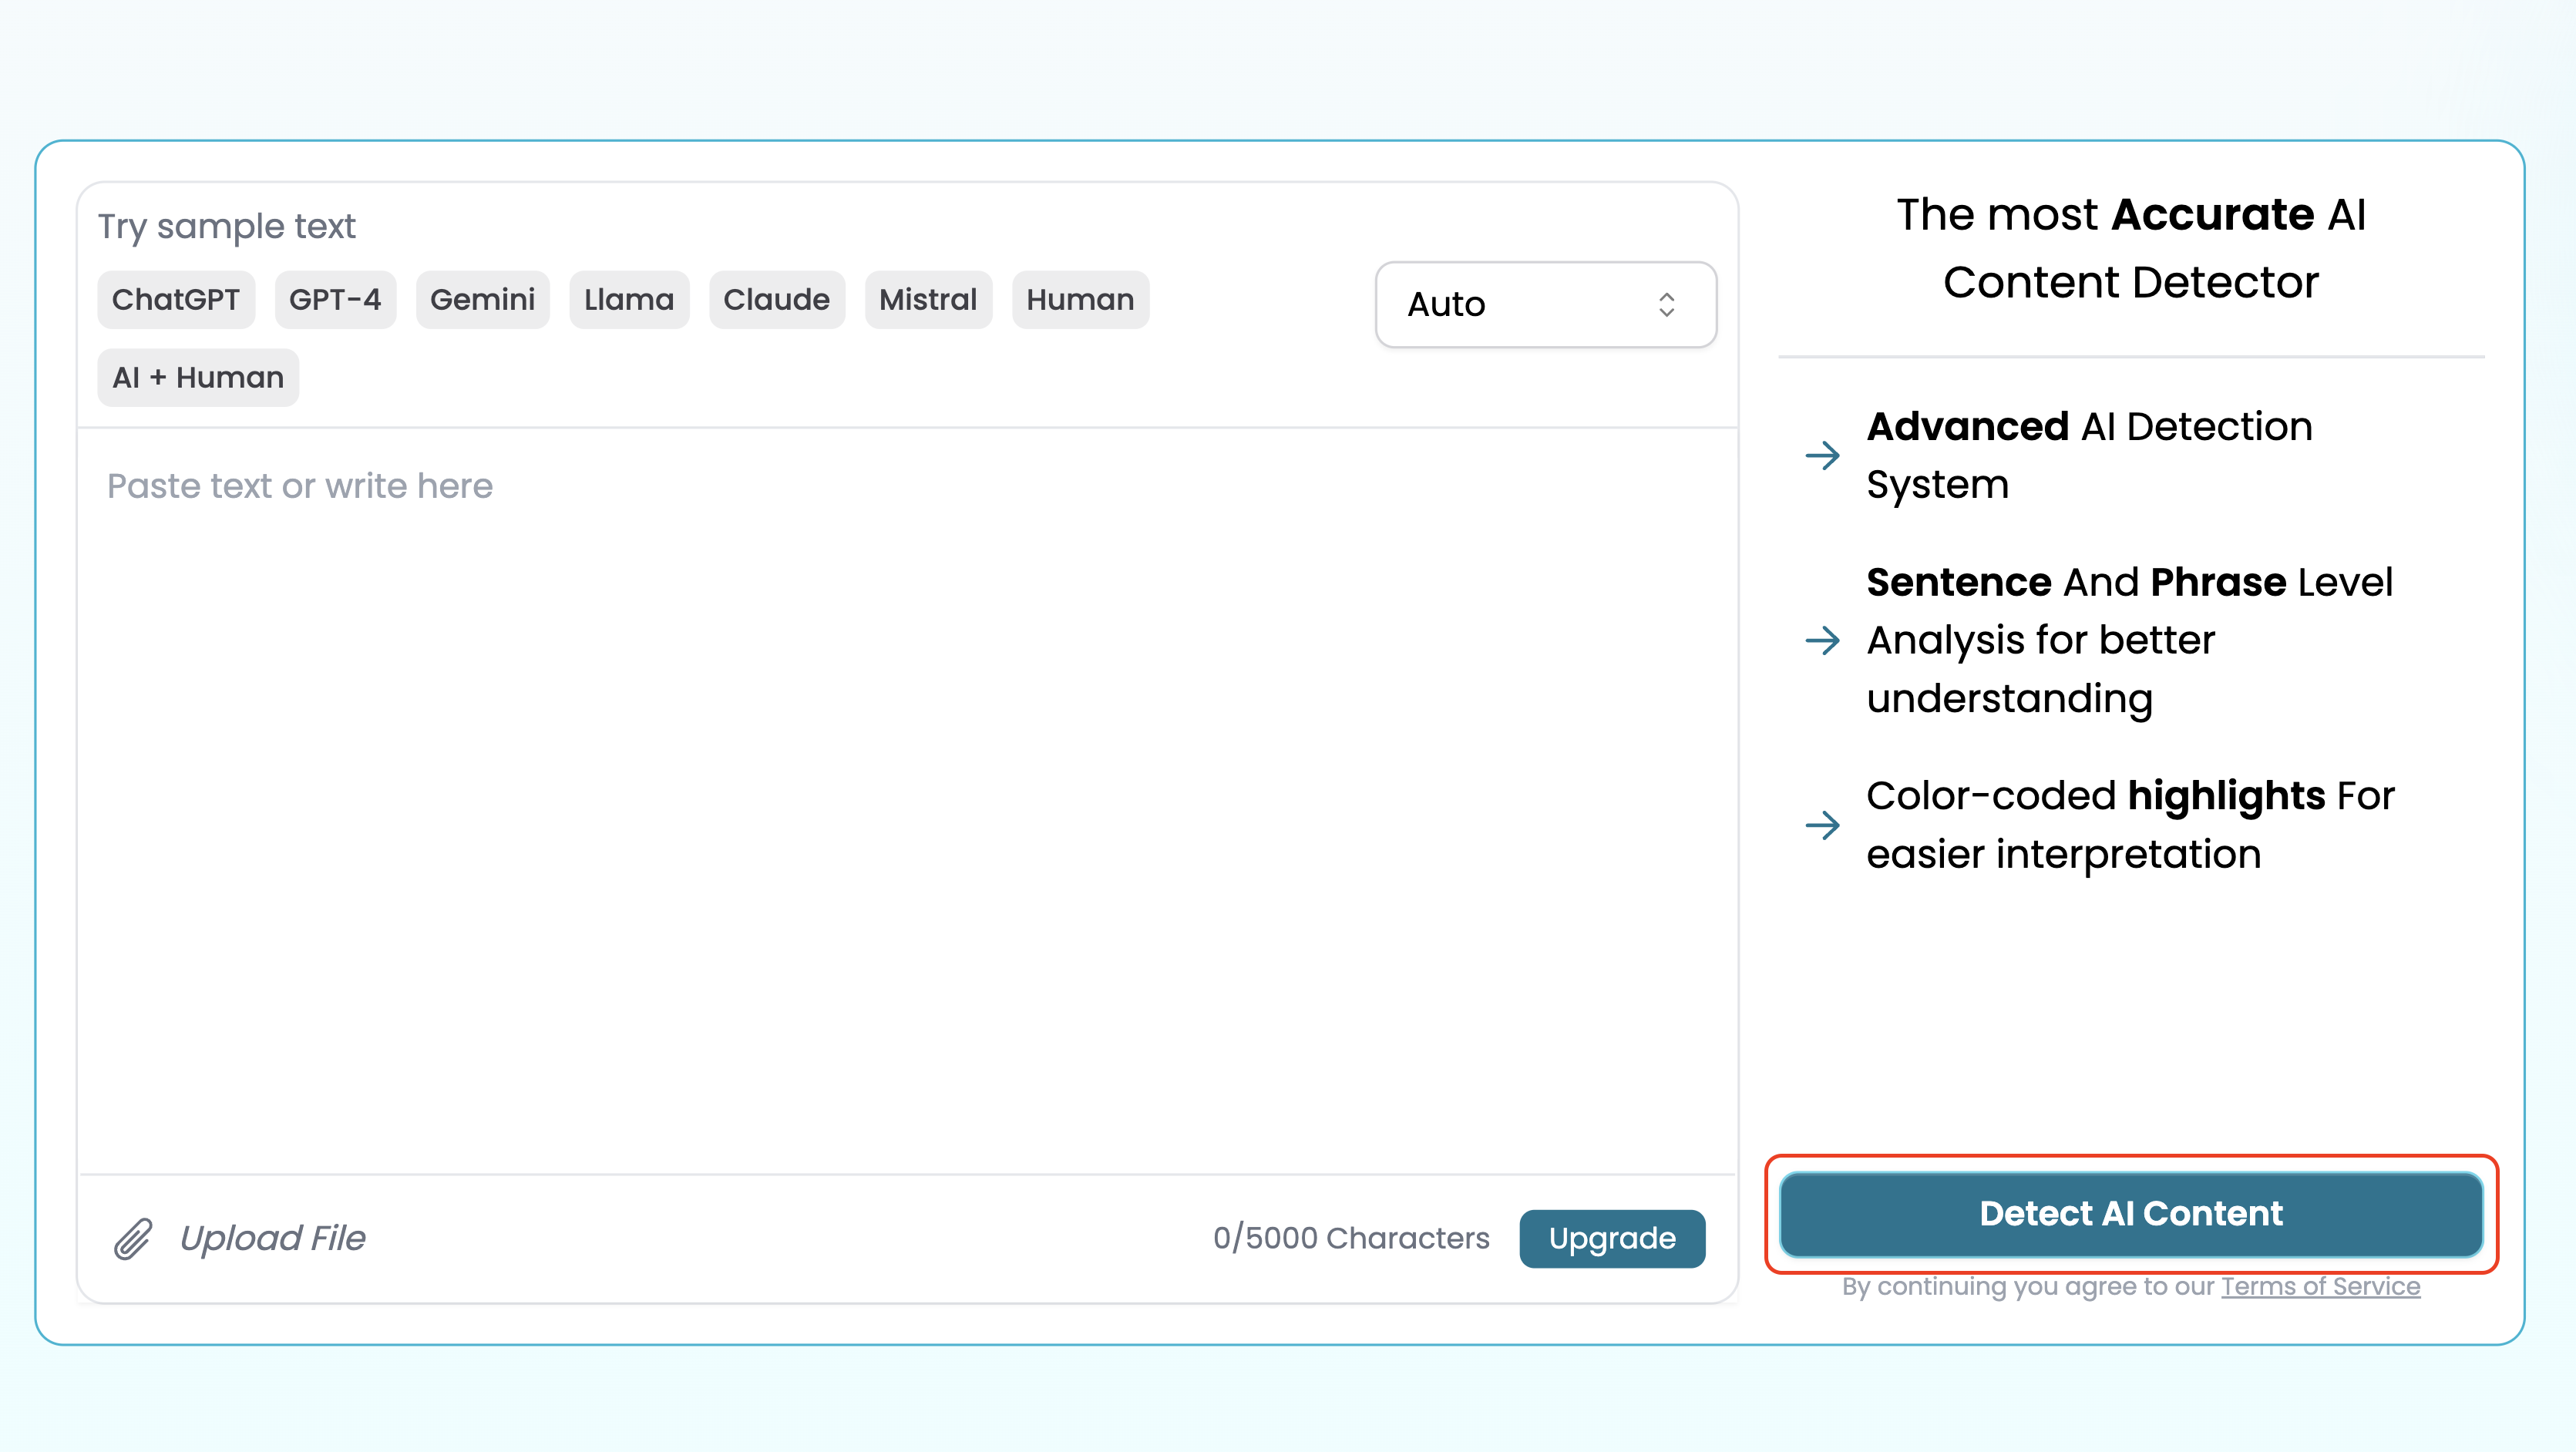2576x1452 pixels.
Task: Click the paperclip upload icon
Action: tap(132, 1238)
